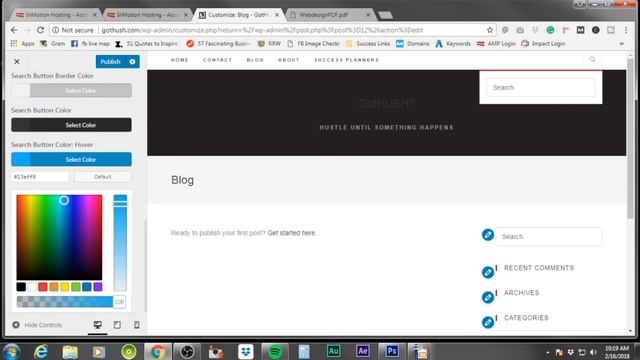Screen dimensions: 640x360
Task: Expand the bookmarks overflow chevron
Action: pyautogui.click(x=622, y=44)
